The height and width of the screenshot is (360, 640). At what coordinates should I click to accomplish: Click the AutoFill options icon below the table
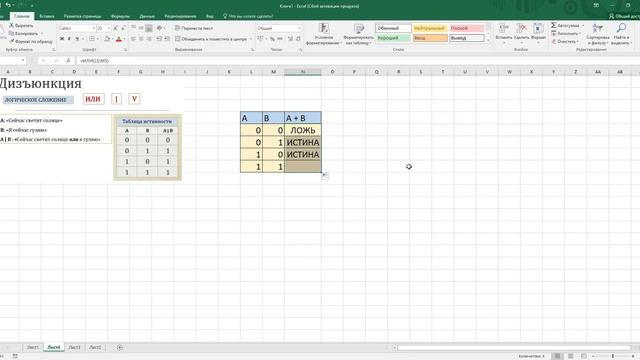click(325, 176)
